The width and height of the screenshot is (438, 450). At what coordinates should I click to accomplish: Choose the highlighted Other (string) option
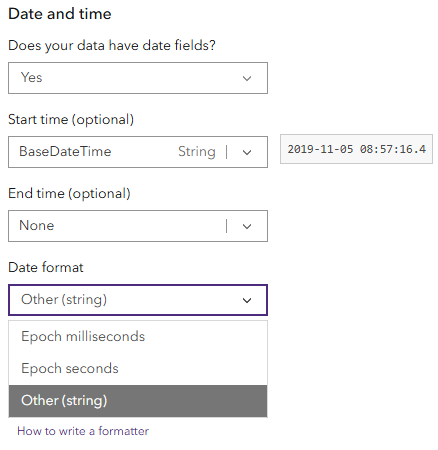138,401
